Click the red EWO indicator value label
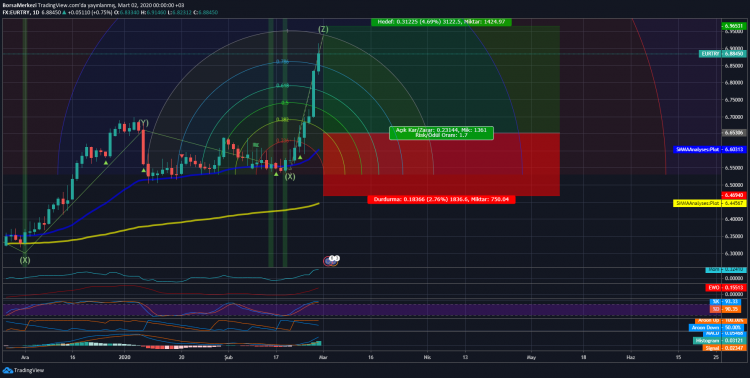 [727, 288]
